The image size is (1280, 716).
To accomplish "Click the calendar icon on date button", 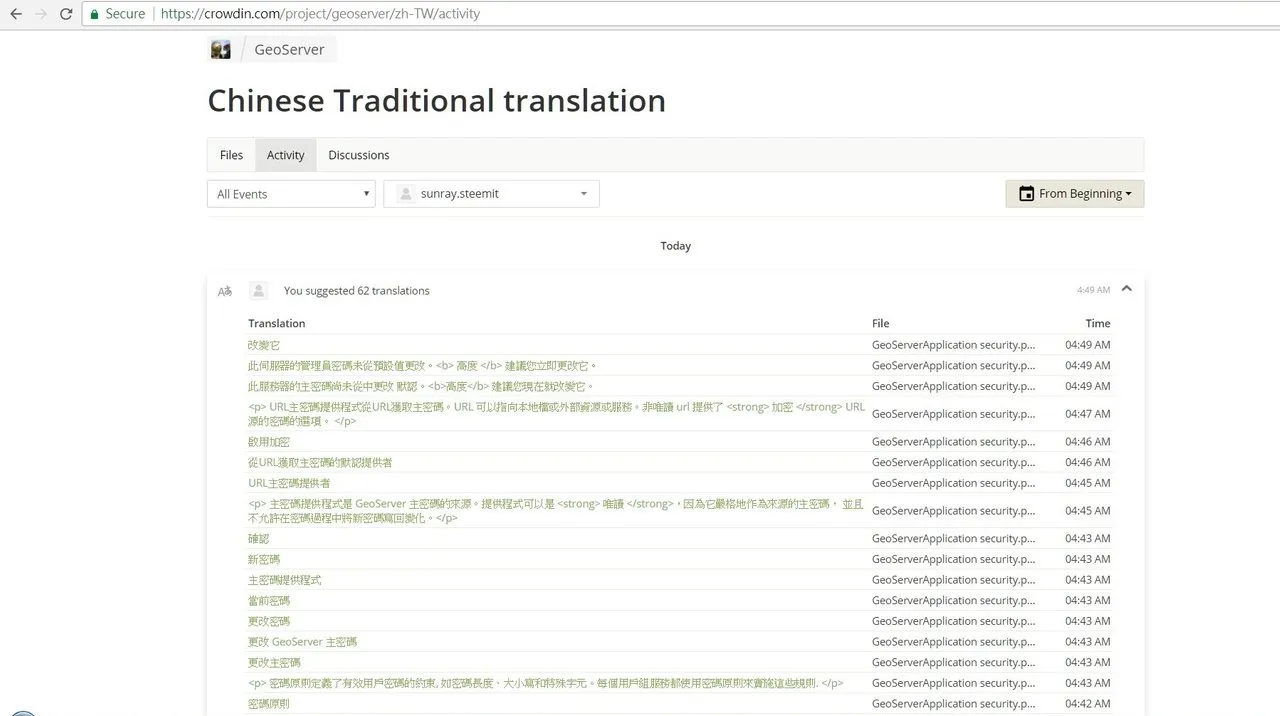I will (x=1026, y=194).
